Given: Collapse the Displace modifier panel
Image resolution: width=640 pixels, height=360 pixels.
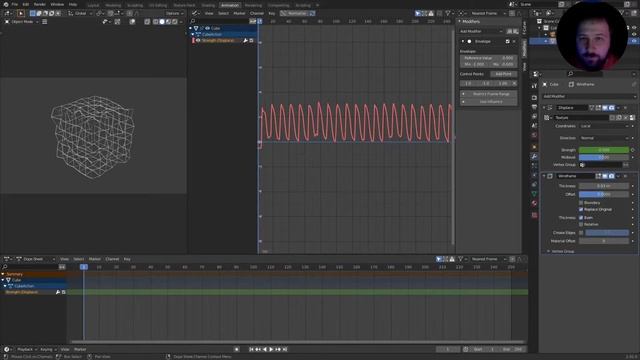Looking at the screenshot, I should [x=544, y=108].
